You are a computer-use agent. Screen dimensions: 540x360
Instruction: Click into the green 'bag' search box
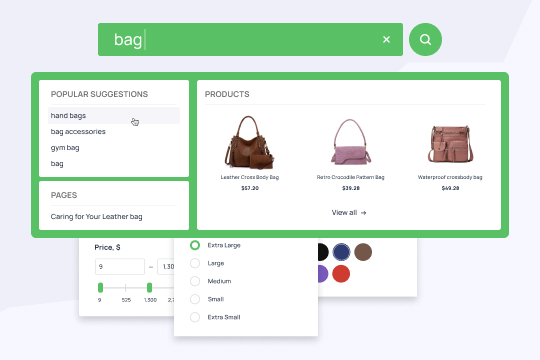point(250,40)
